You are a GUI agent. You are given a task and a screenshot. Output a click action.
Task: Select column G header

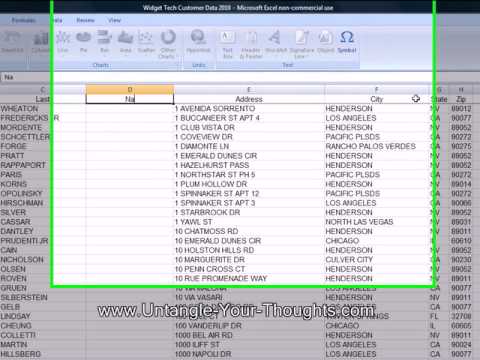[439, 89]
